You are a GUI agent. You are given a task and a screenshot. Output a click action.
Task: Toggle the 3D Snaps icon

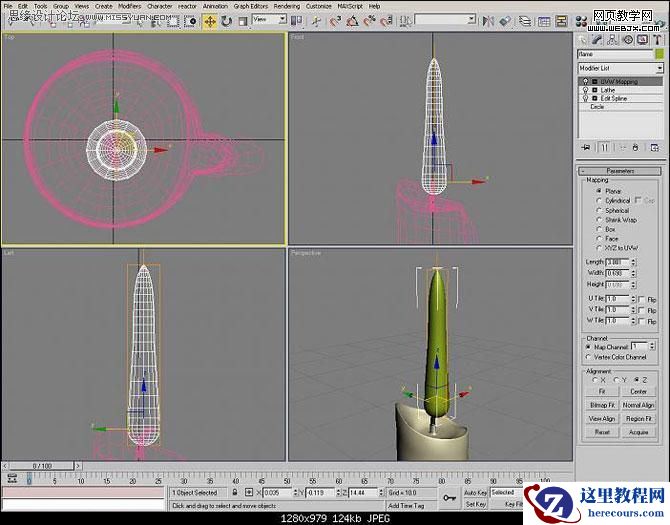tap(336, 21)
